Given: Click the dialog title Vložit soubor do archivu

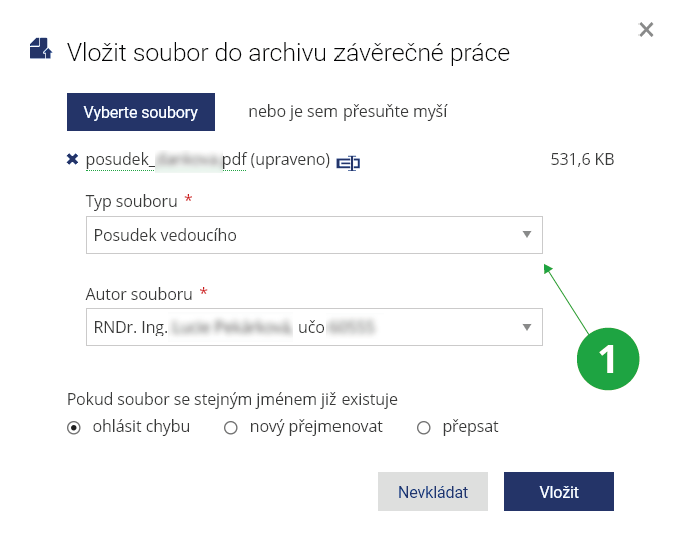Looking at the screenshot, I should pos(288,52).
